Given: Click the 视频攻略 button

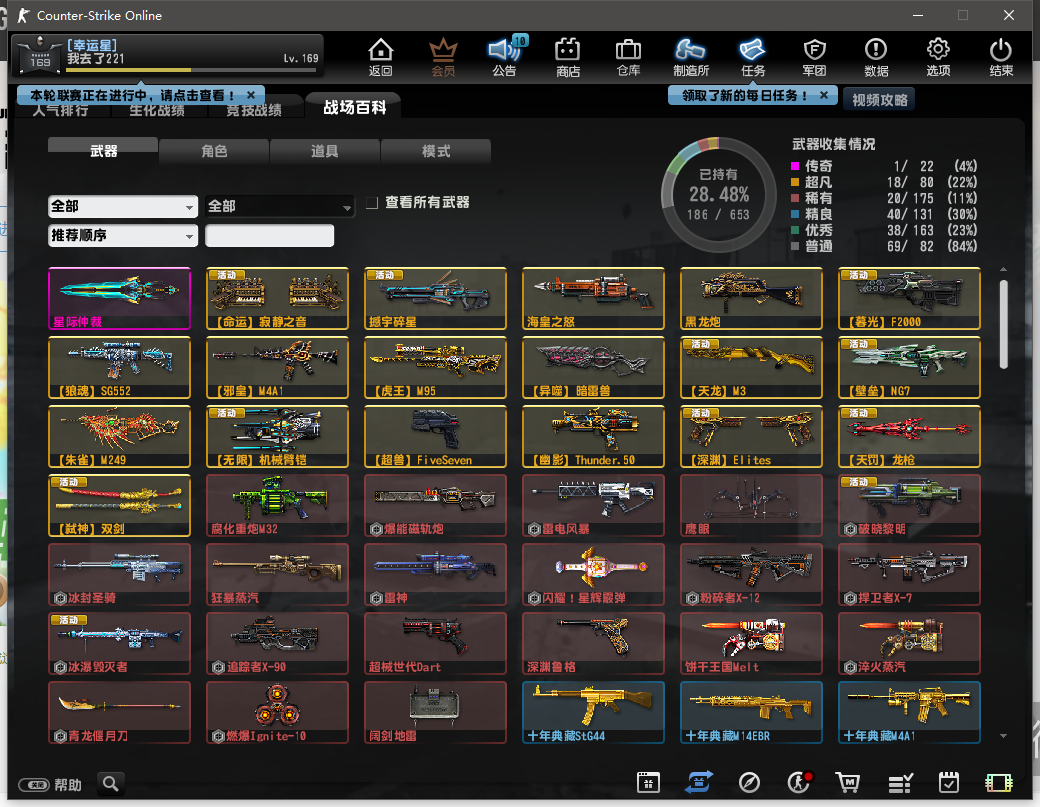Looking at the screenshot, I should click(x=879, y=99).
